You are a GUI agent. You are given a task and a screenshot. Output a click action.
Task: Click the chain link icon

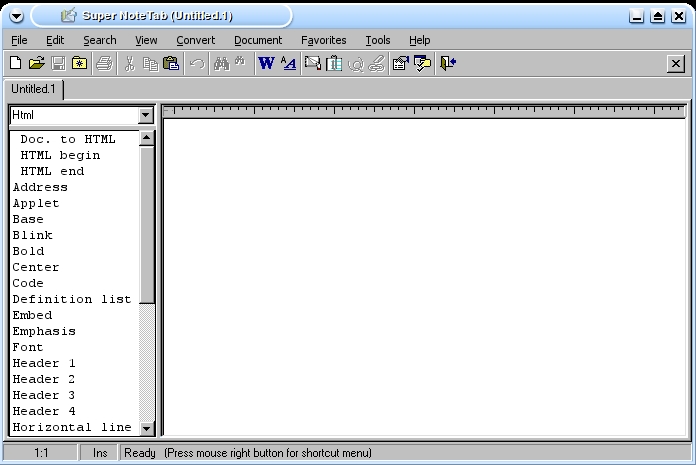[376, 63]
